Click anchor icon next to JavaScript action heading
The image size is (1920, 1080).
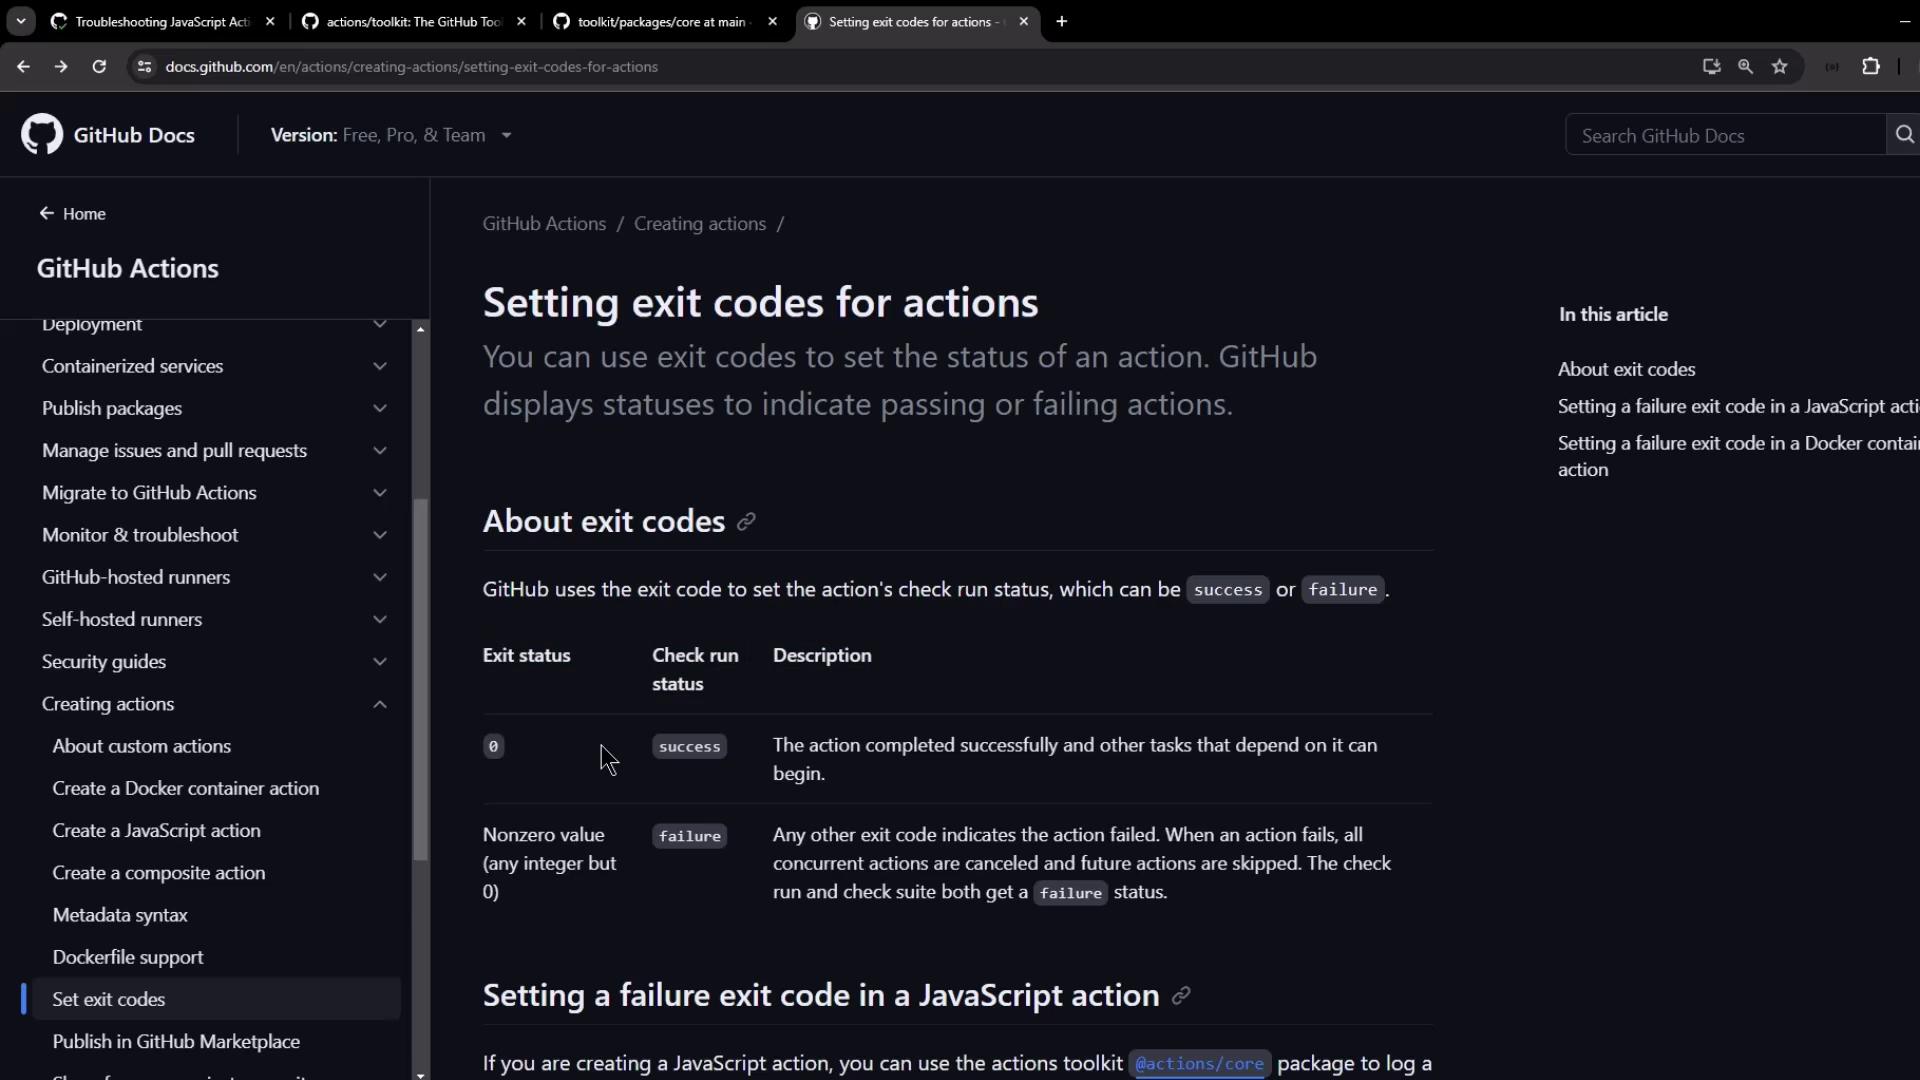point(1181,996)
